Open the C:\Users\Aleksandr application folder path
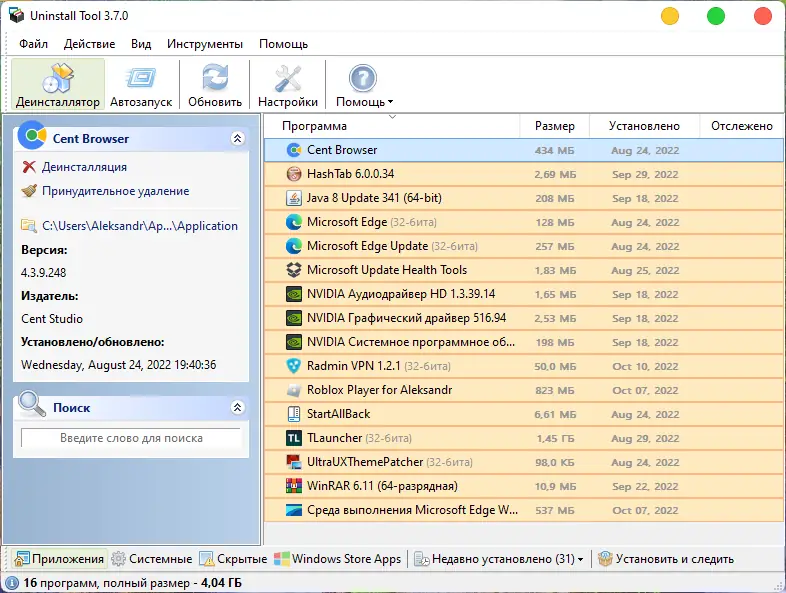 click(x=140, y=226)
